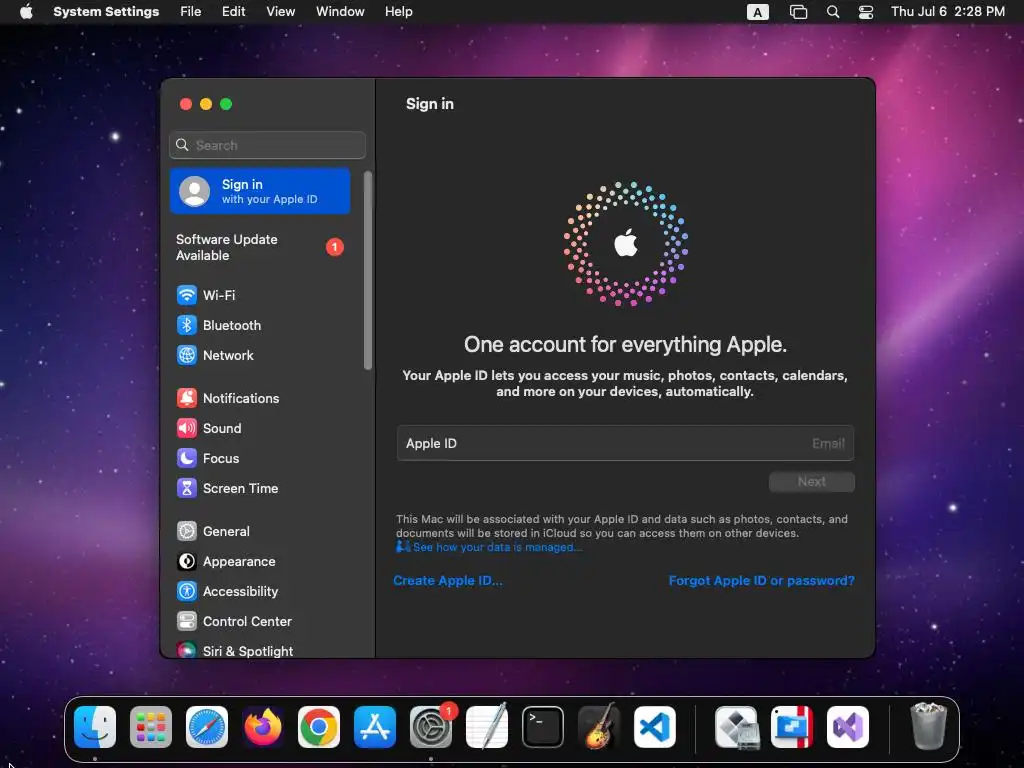Open System Settings app menu
This screenshot has width=1024, height=768.
(x=106, y=12)
